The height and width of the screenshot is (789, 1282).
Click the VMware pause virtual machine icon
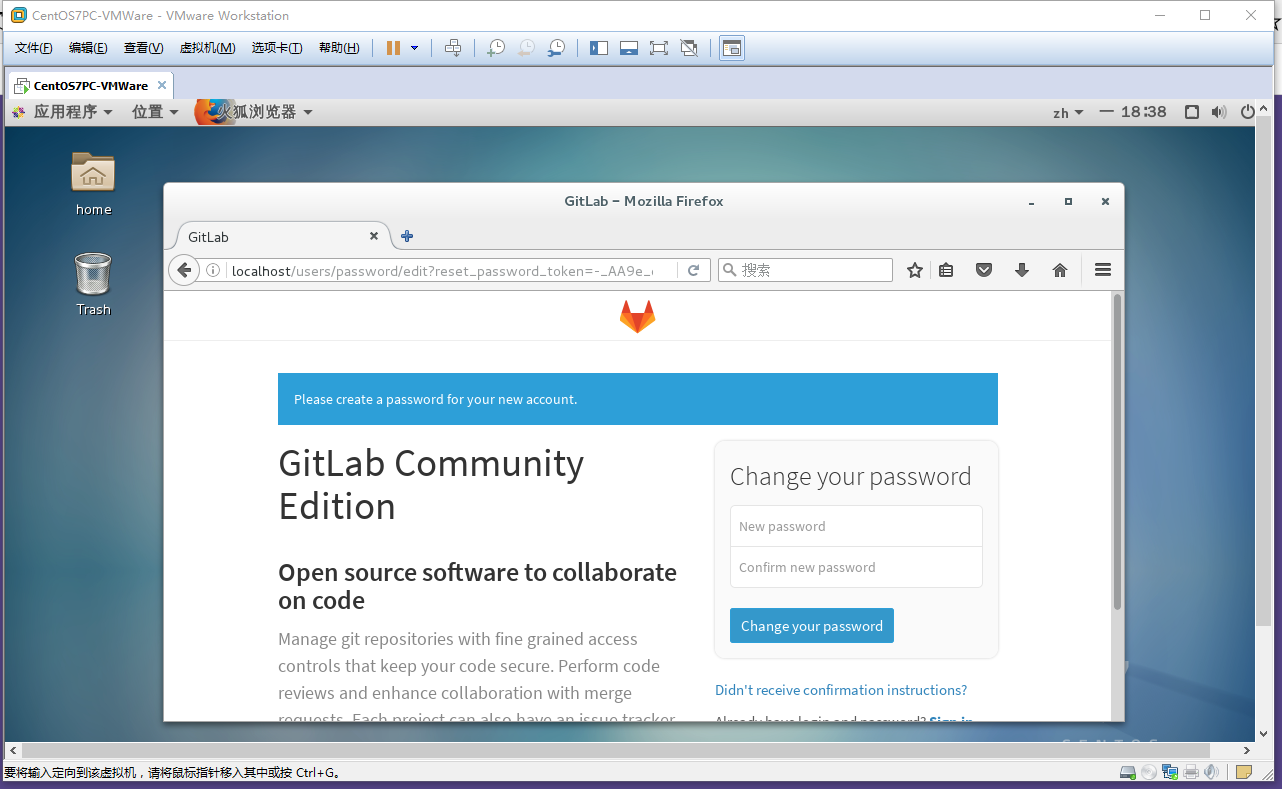tap(393, 48)
